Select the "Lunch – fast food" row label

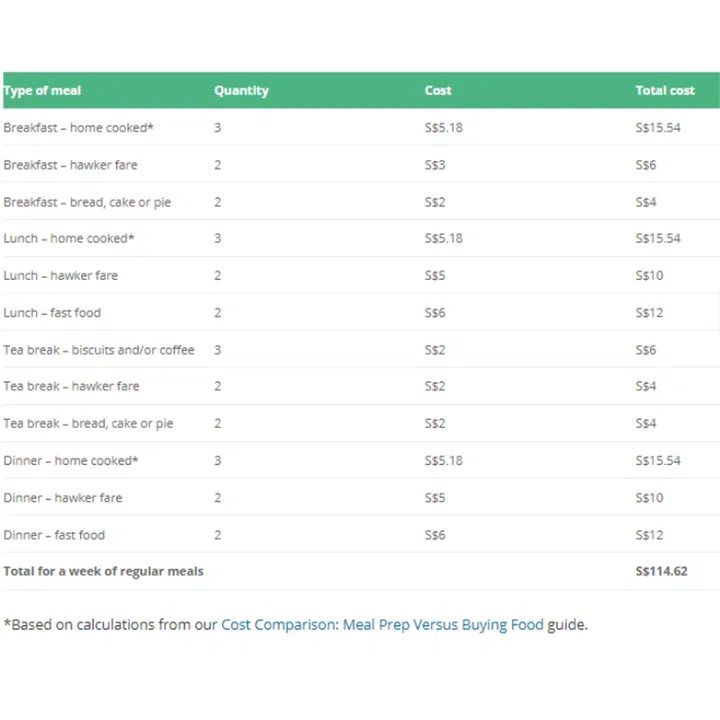52,313
